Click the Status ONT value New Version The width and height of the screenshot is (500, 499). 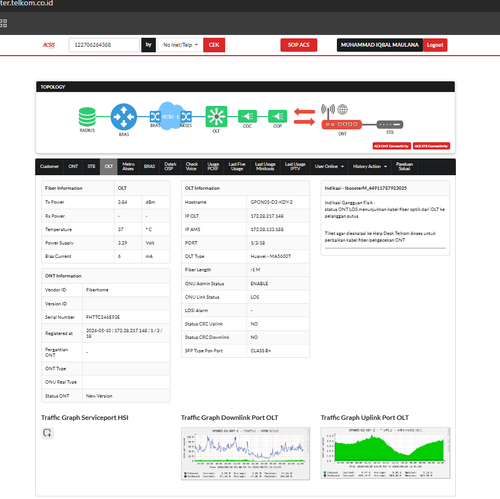tap(99, 396)
